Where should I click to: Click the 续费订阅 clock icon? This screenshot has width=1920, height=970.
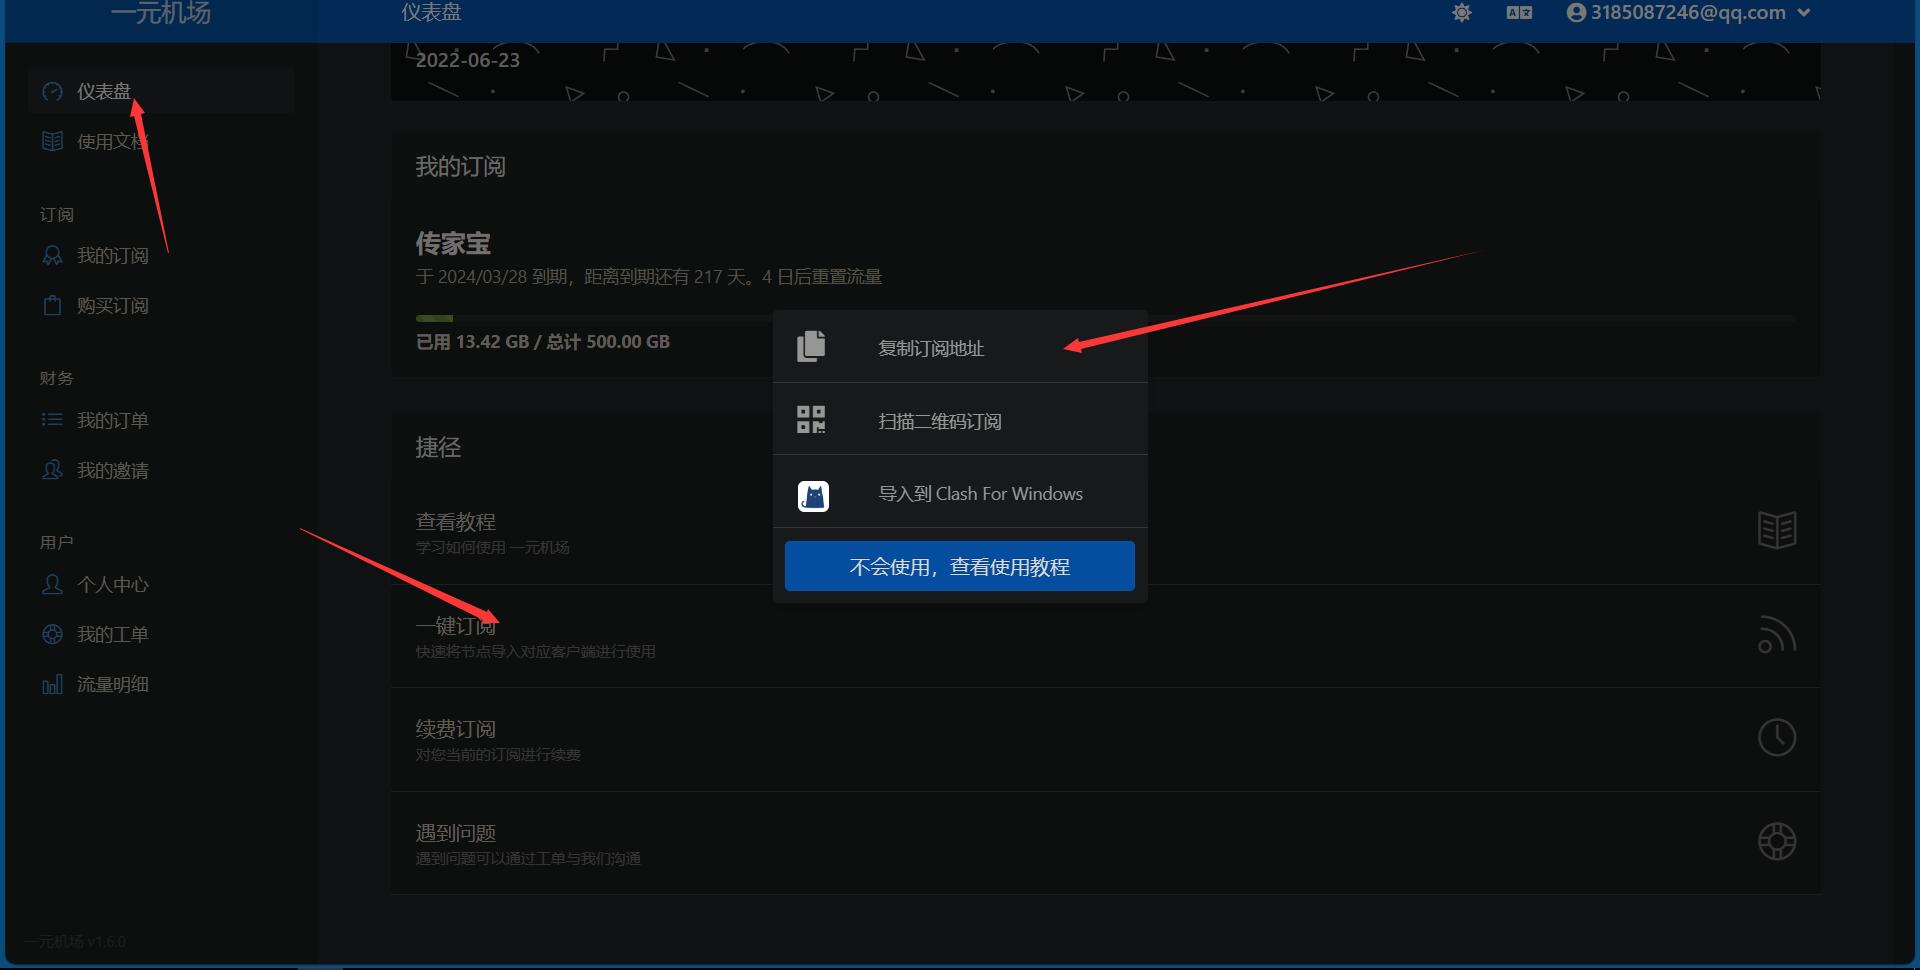click(x=1777, y=738)
